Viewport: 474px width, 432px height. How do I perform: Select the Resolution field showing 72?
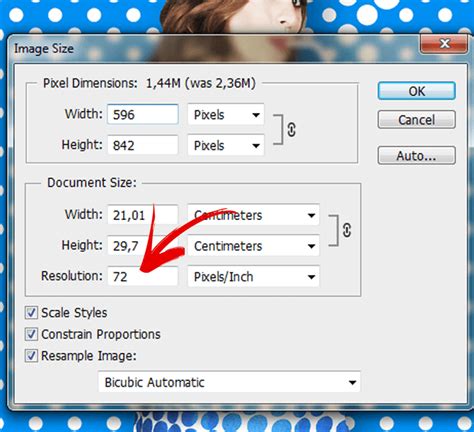[143, 276]
